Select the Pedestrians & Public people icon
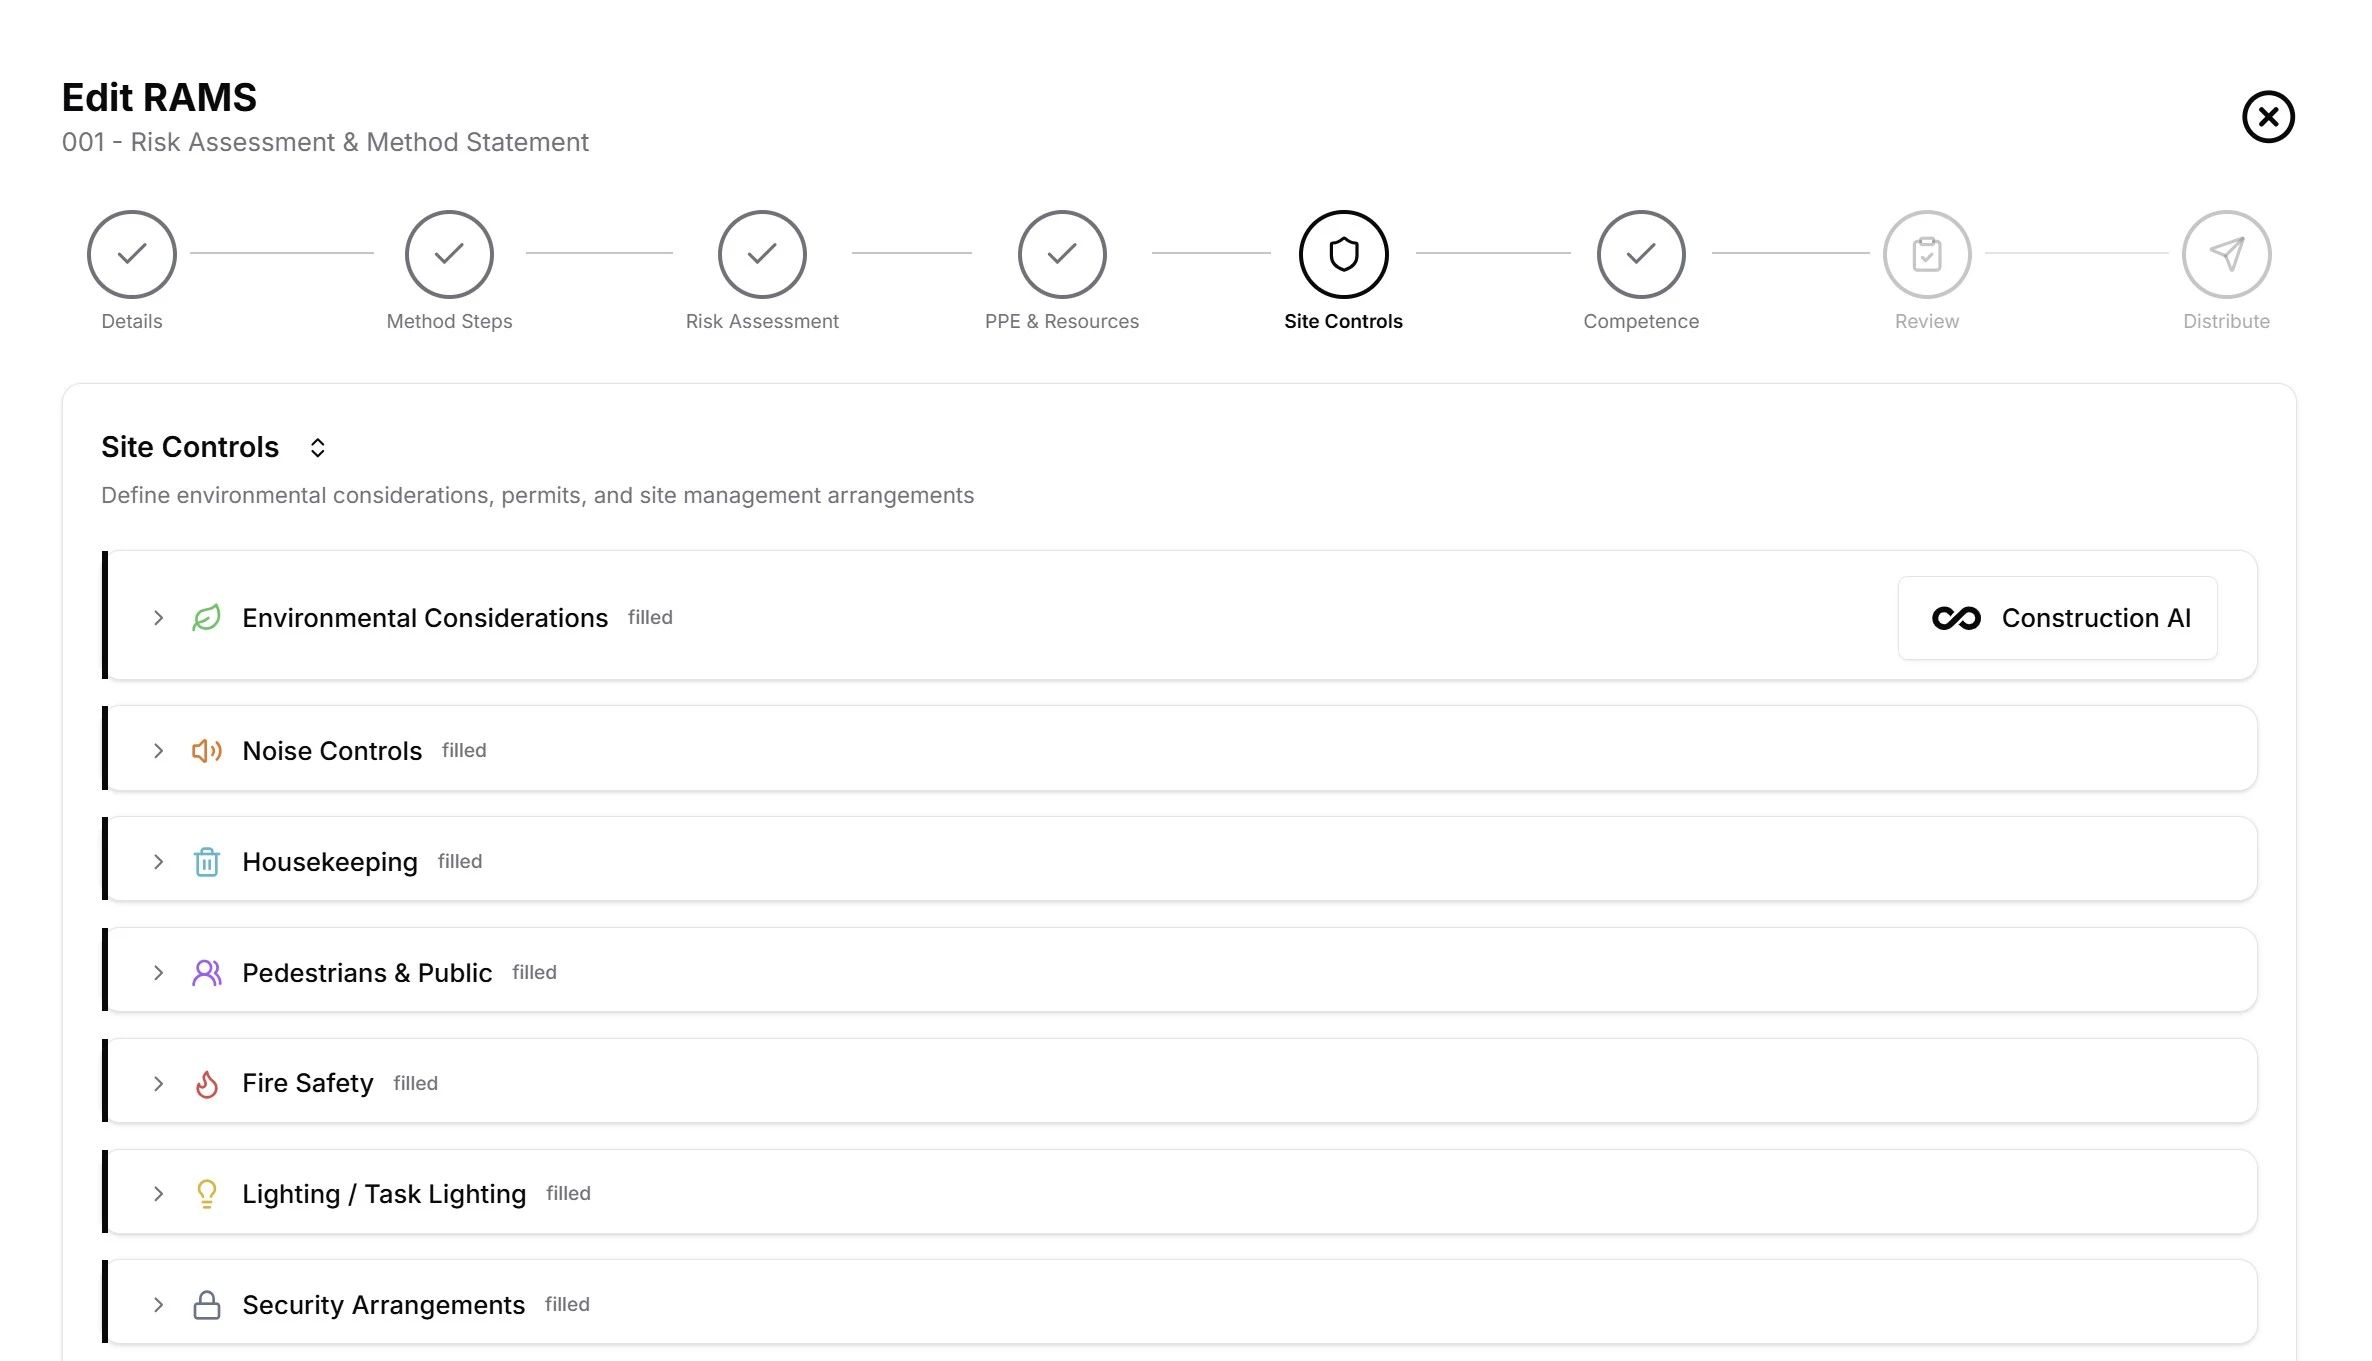This screenshot has height=1361, width=2372. pyautogui.click(x=207, y=972)
